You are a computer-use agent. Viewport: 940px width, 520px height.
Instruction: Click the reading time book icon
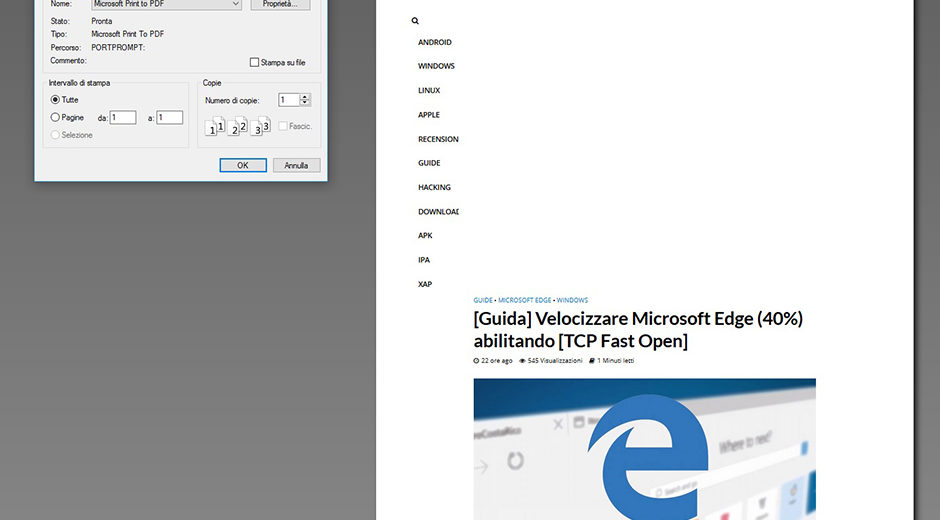(x=592, y=361)
